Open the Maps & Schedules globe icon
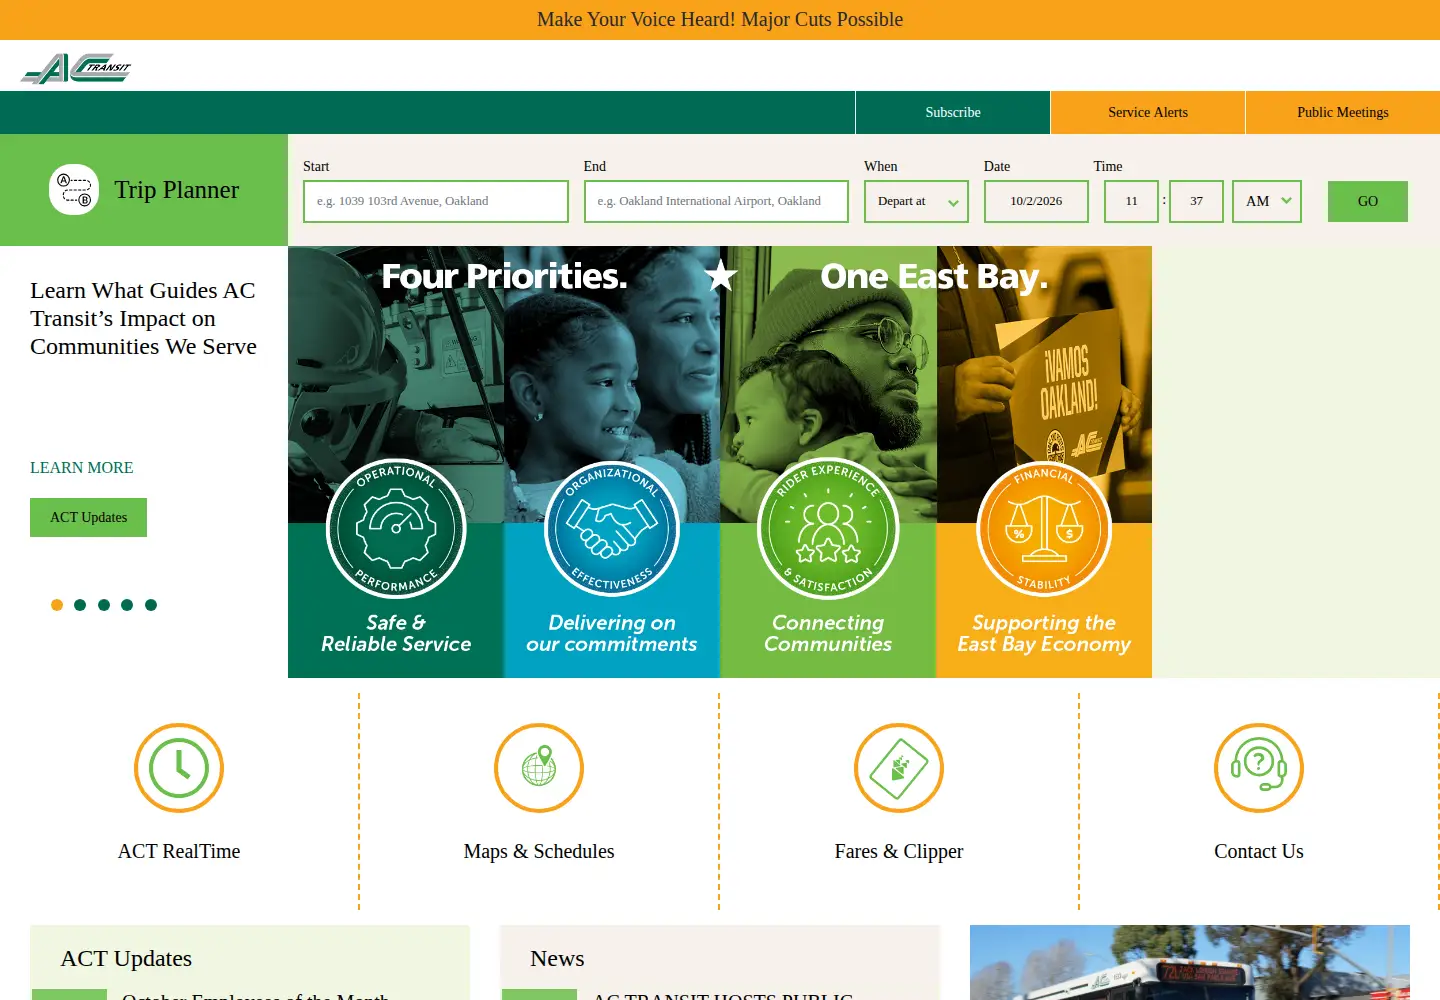 tap(539, 768)
